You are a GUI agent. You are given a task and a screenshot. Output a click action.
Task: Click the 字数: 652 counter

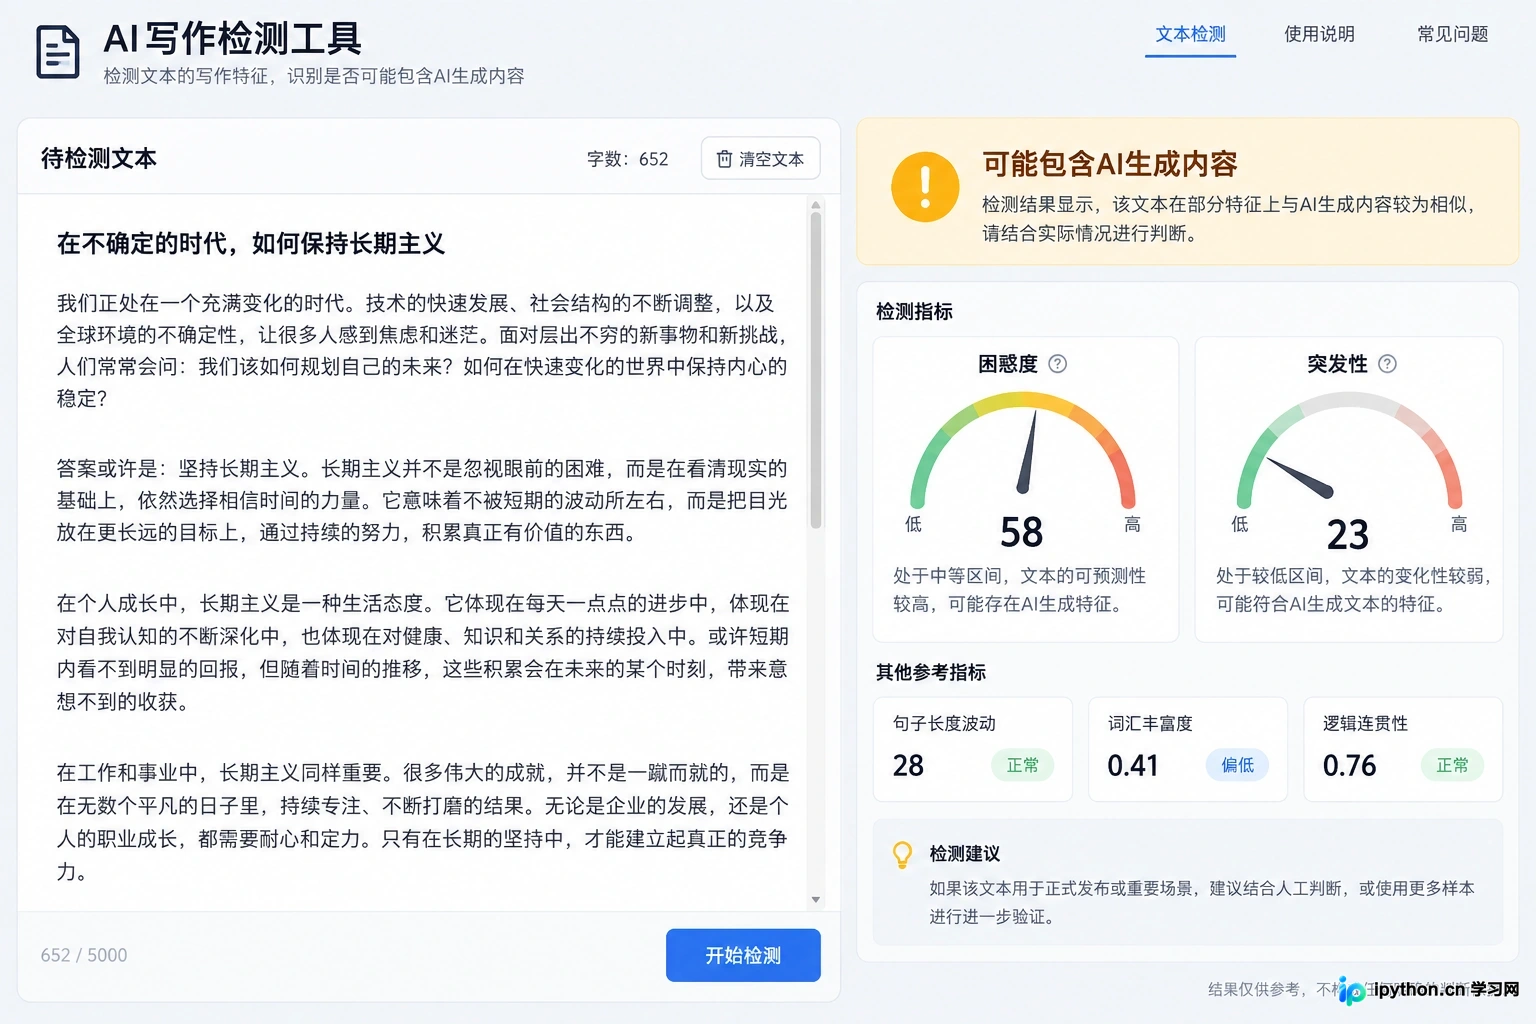pos(627,159)
